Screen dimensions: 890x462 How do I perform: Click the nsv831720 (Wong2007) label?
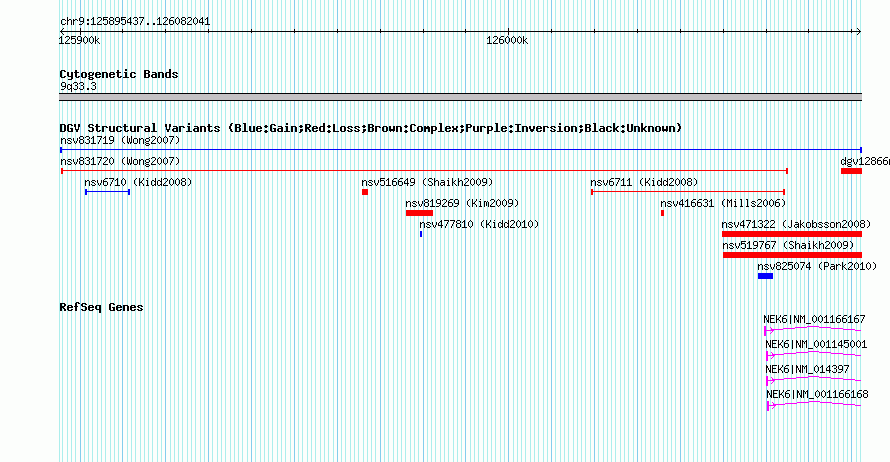click(x=120, y=161)
